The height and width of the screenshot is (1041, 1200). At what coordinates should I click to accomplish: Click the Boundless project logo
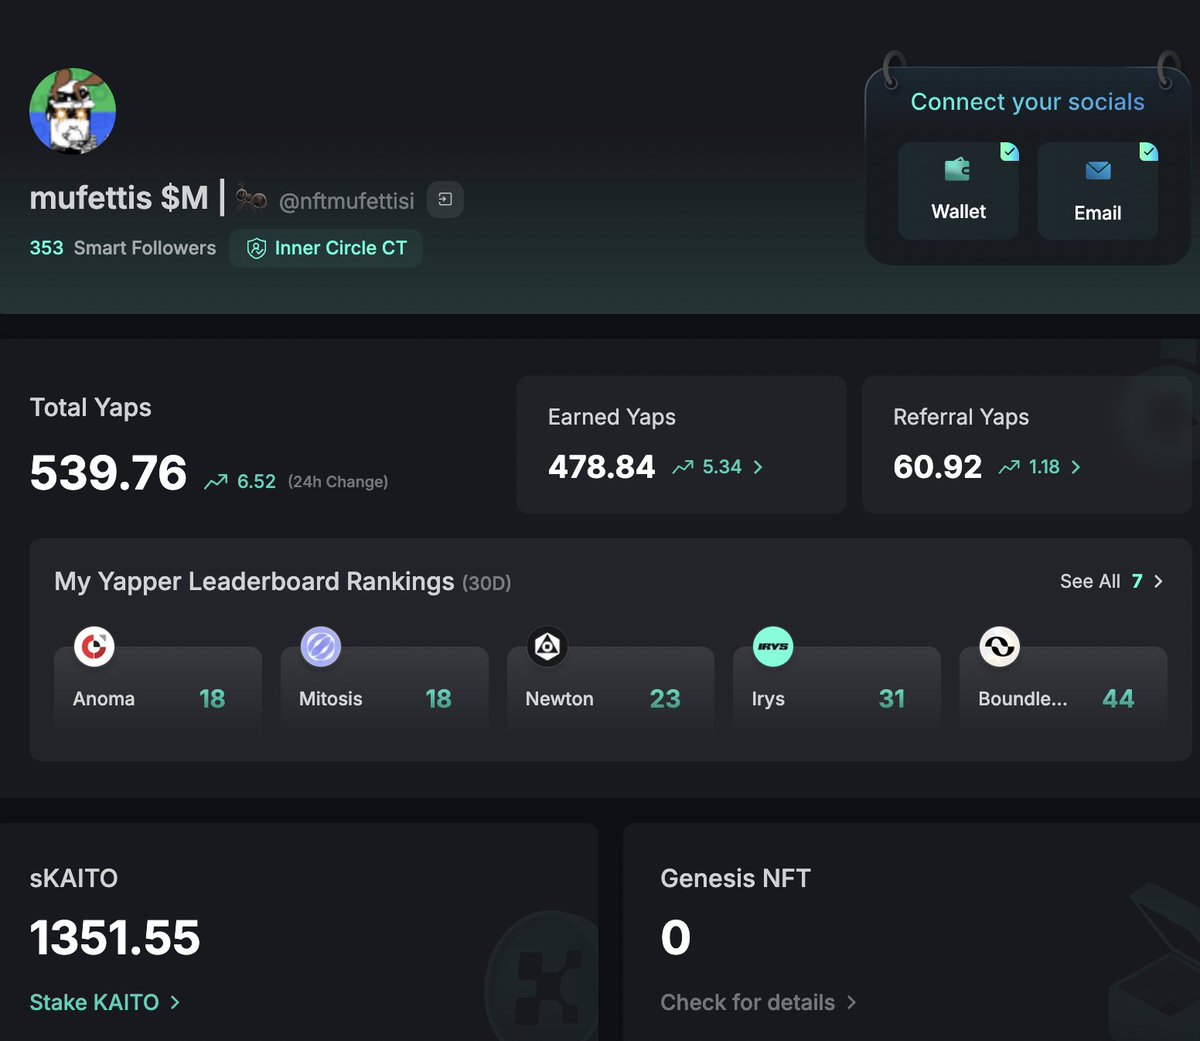(x=999, y=647)
